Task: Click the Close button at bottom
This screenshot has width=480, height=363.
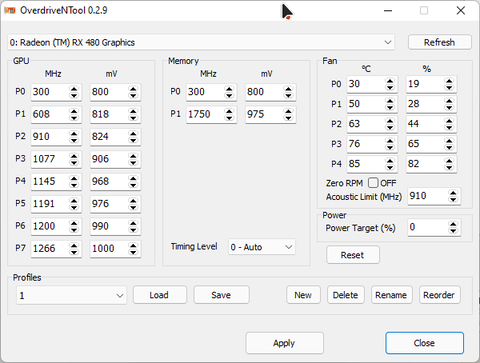Action: 424,343
